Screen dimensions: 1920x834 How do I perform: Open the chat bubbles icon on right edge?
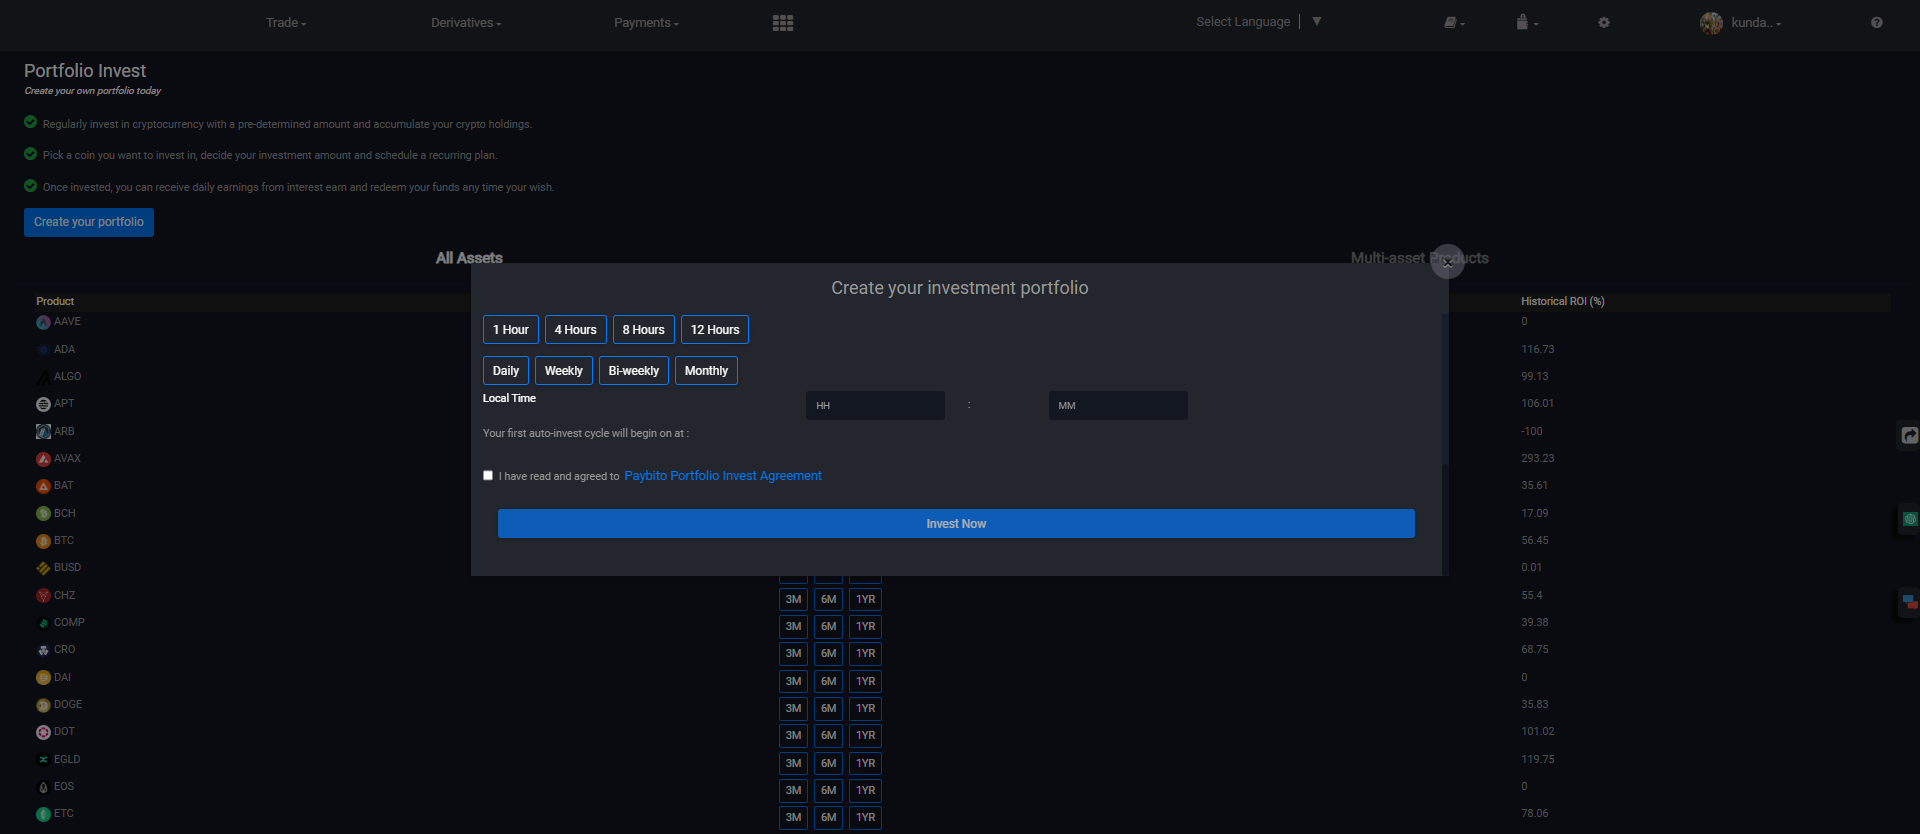(x=1909, y=602)
